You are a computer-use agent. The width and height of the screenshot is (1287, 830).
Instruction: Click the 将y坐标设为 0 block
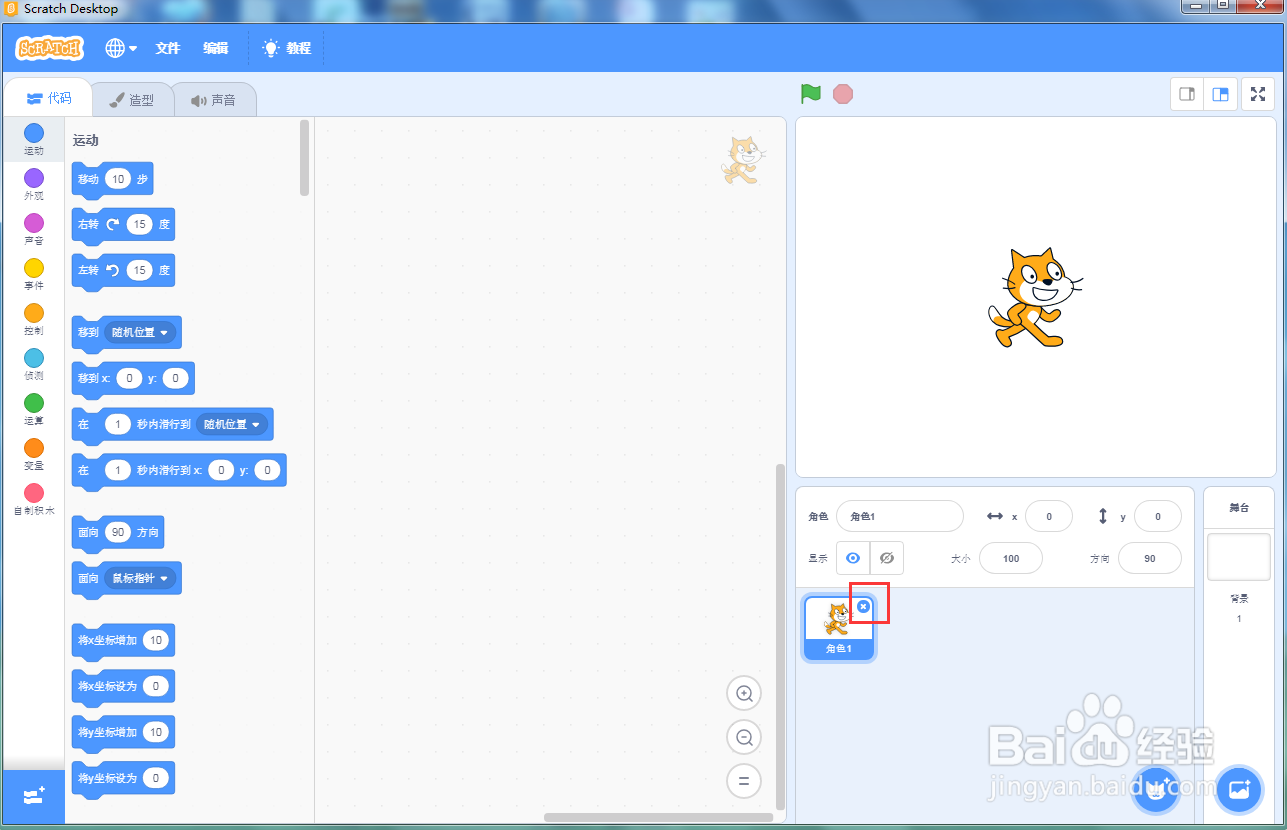(x=123, y=779)
